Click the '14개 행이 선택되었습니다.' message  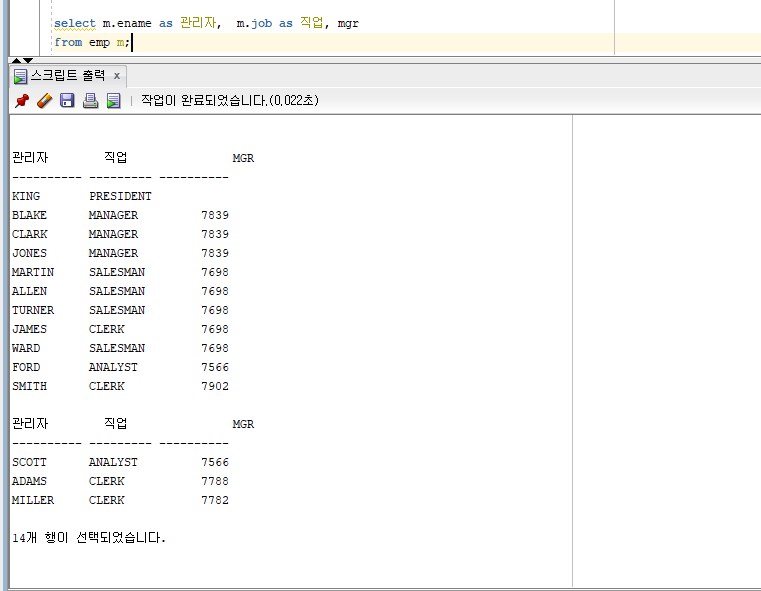89,538
